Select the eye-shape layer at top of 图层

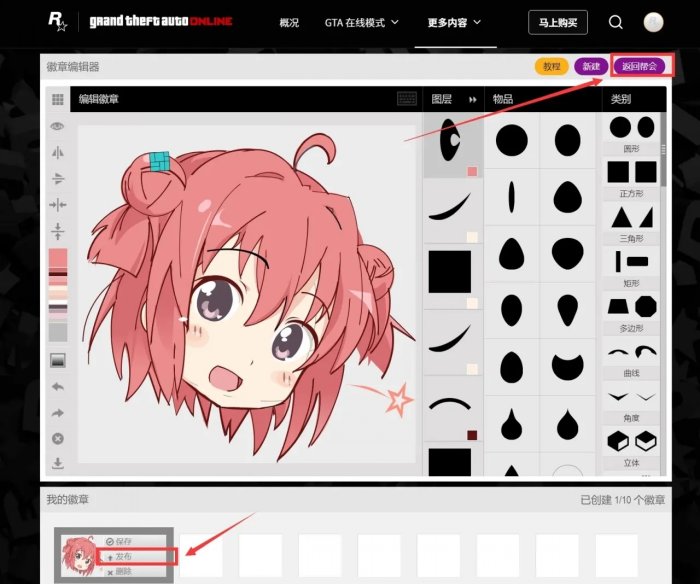453,145
